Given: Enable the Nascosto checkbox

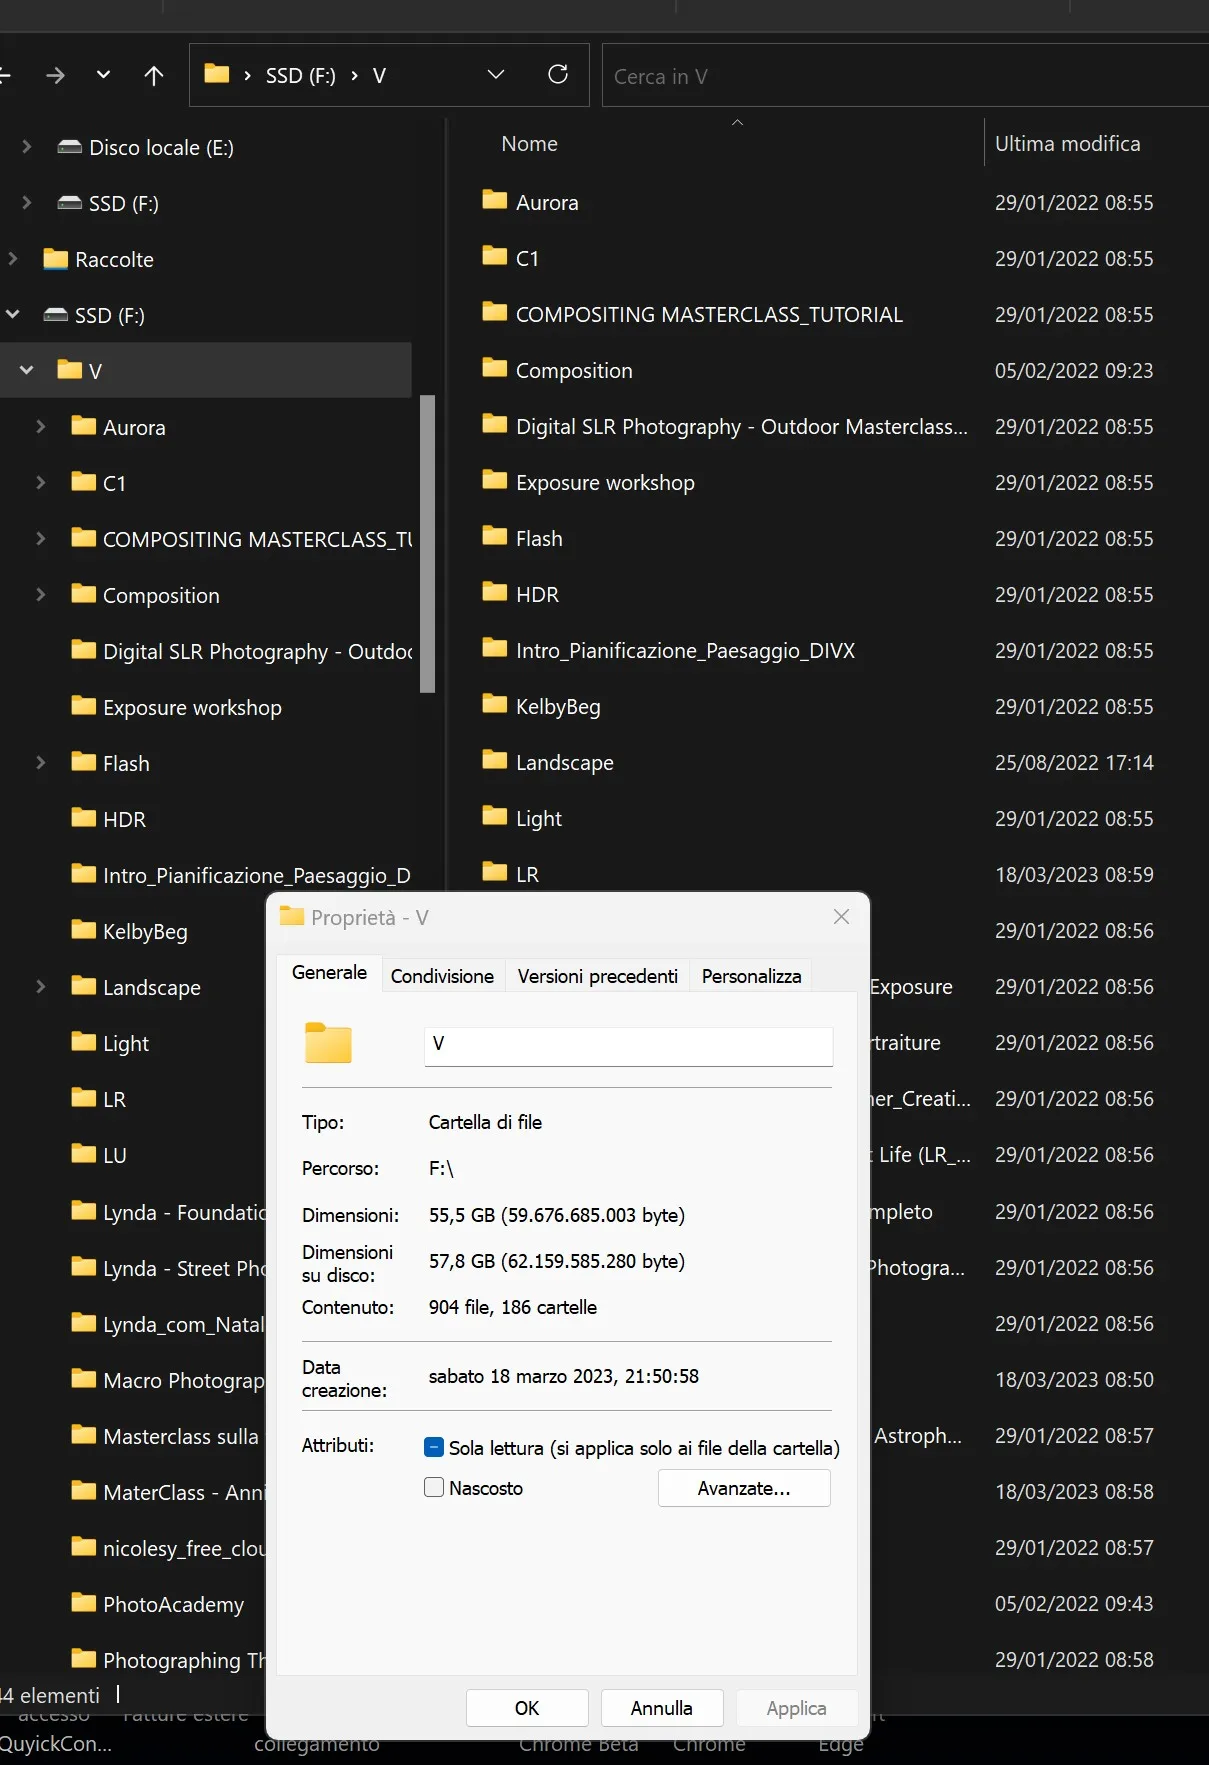Looking at the screenshot, I should click(434, 1487).
